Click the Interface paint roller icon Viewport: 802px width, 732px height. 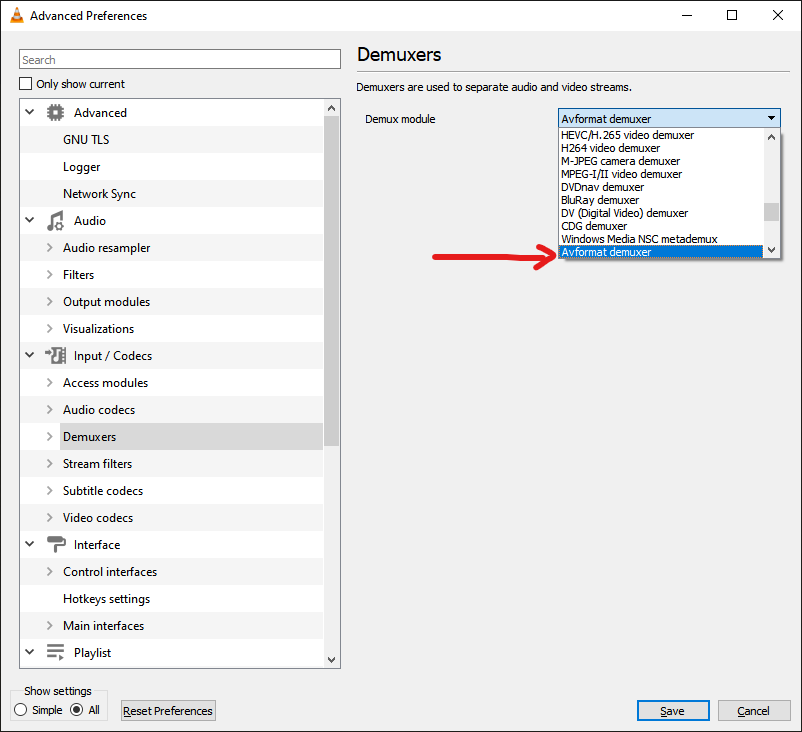[x=55, y=545]
